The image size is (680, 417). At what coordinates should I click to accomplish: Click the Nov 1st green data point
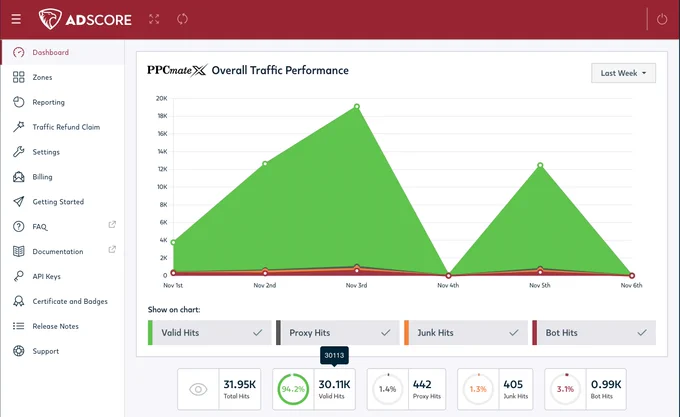pos(173,242)
